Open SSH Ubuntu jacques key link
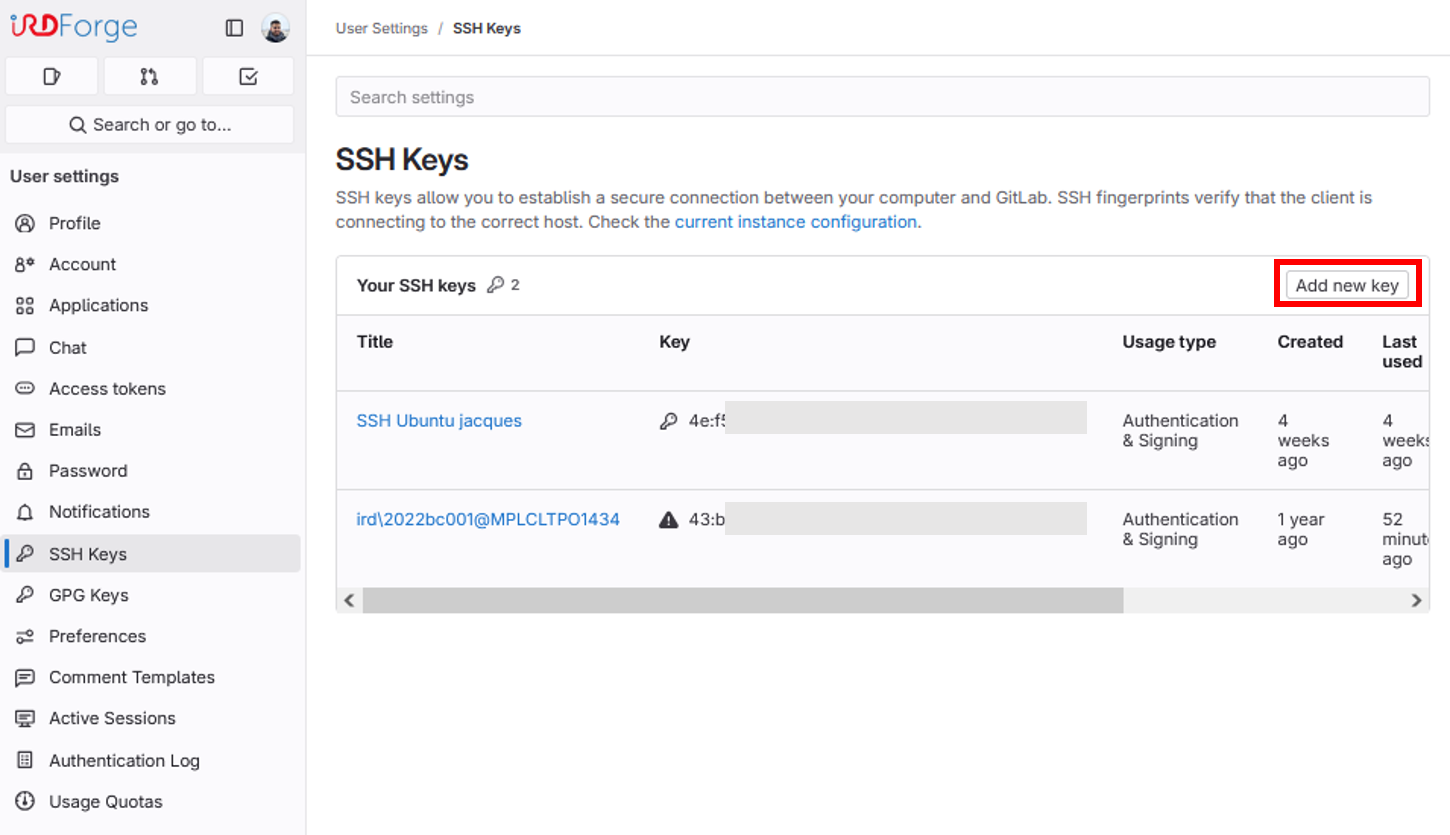The image size is (1450, 835). pos(439,421)
